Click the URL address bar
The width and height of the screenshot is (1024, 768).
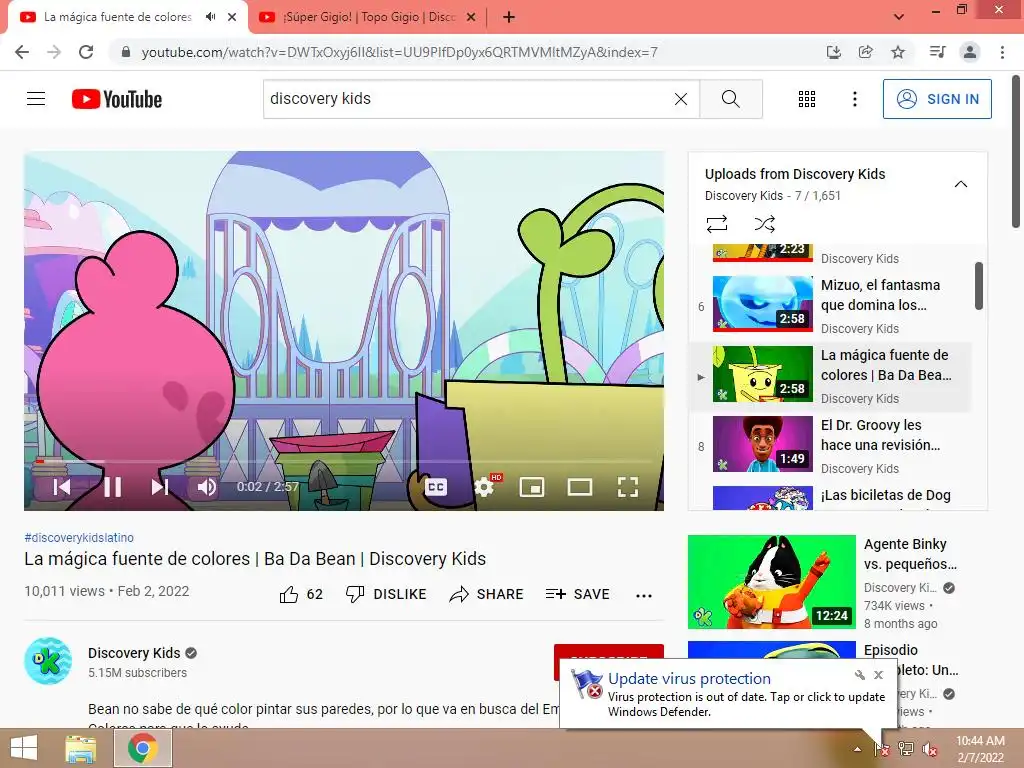pos(400,52)
